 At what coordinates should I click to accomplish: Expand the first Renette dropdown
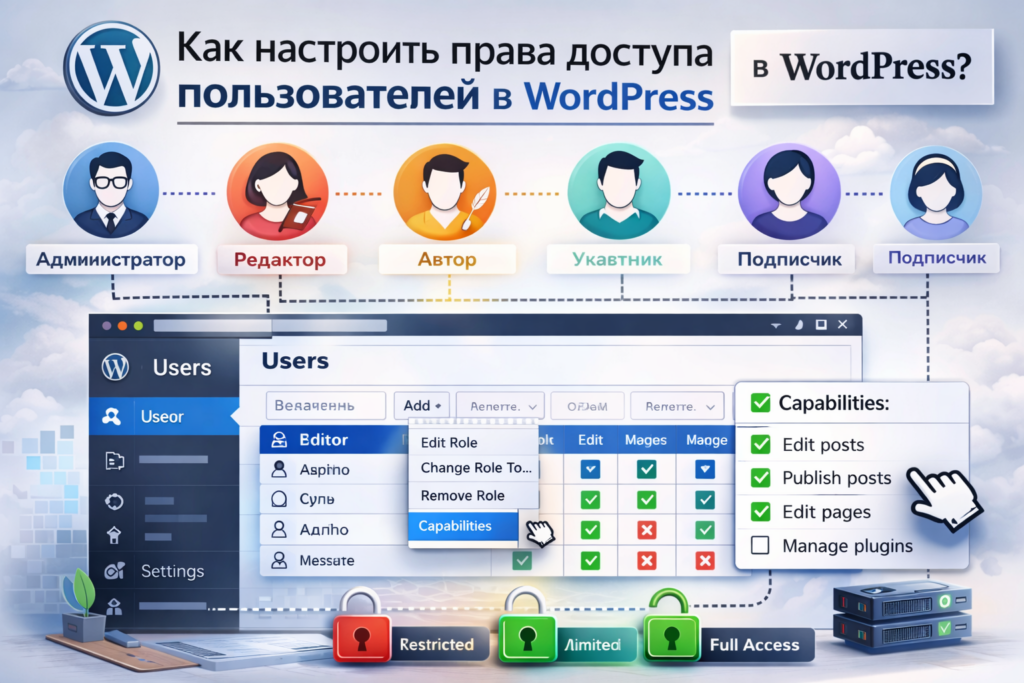click(x=500, y=406)
